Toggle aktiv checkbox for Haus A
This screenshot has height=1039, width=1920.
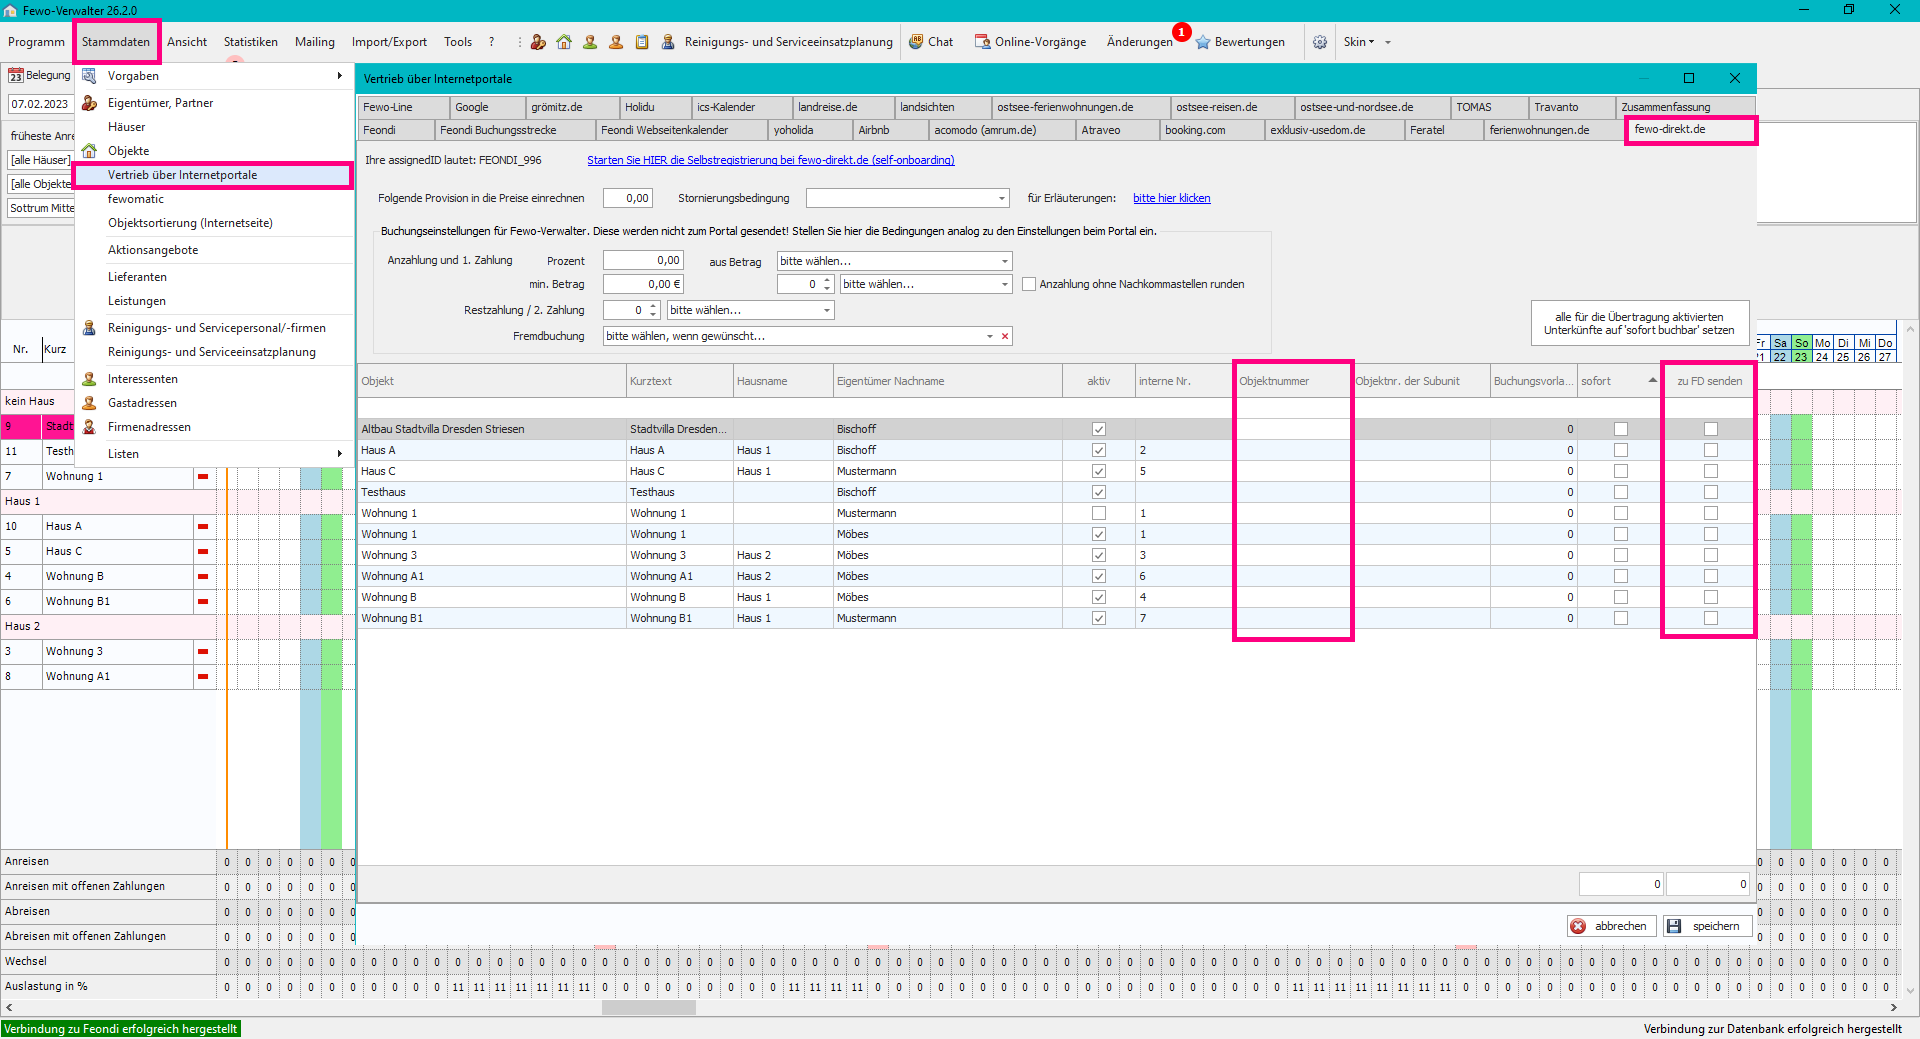coord(1099,450)
